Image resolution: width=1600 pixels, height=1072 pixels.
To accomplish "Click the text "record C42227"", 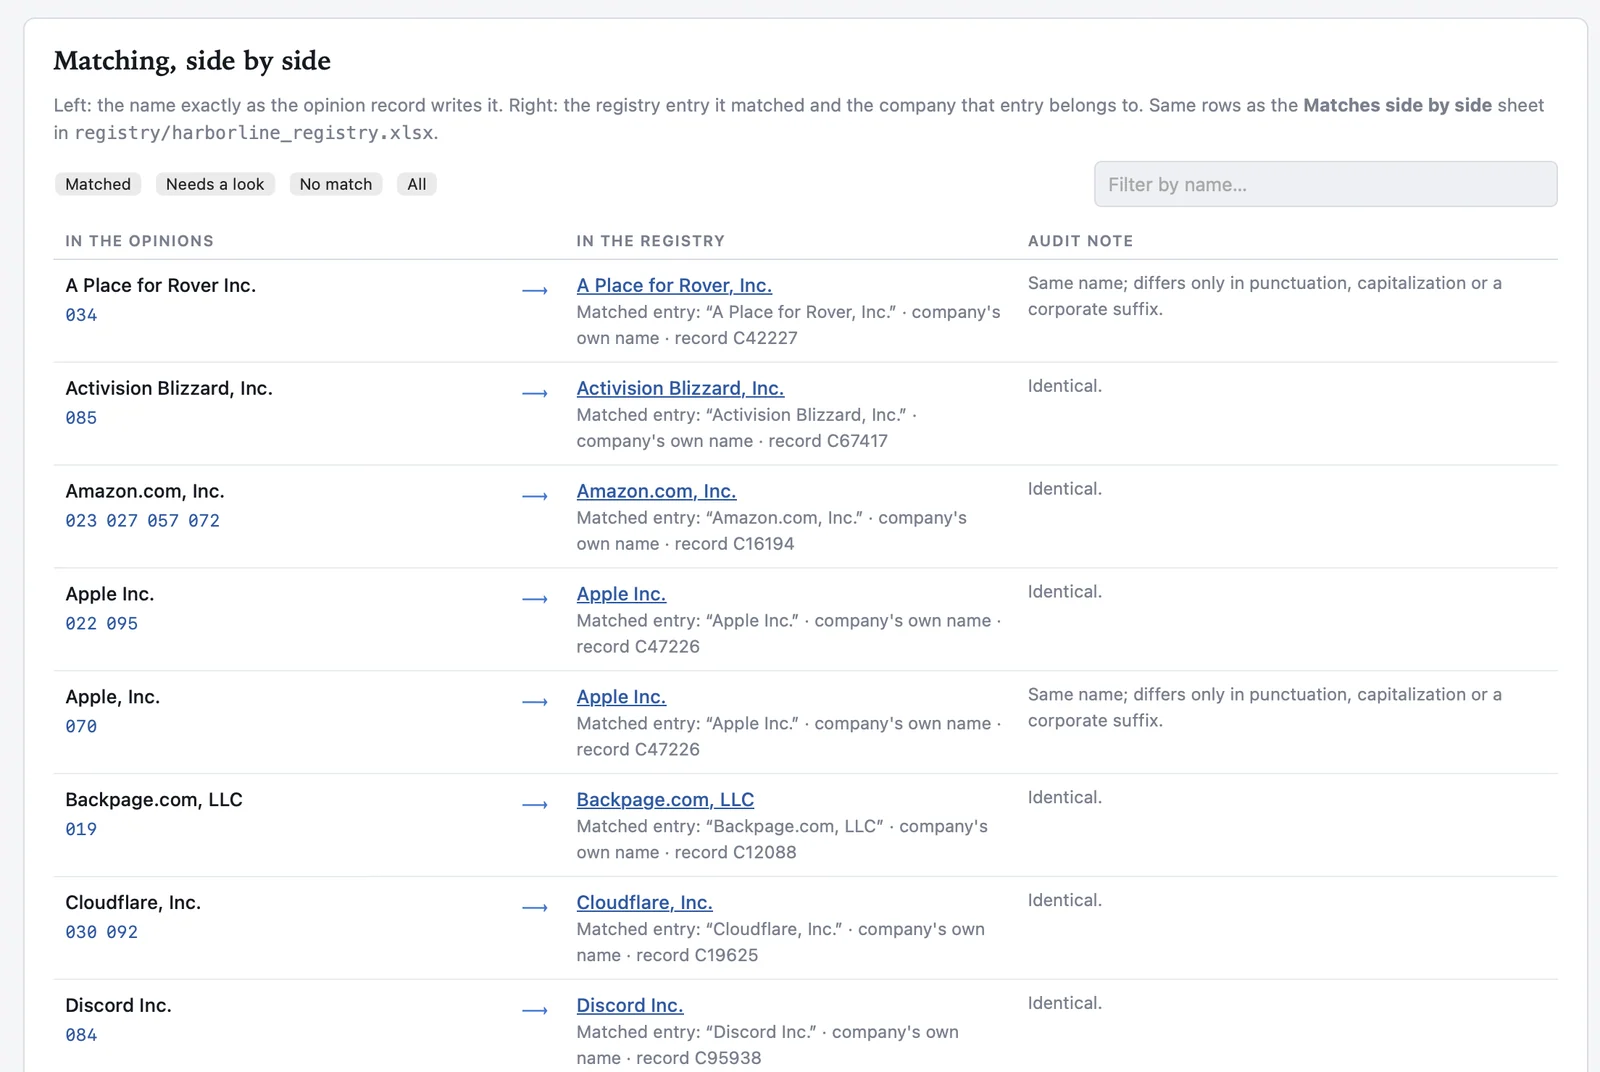I will point(736,338).
